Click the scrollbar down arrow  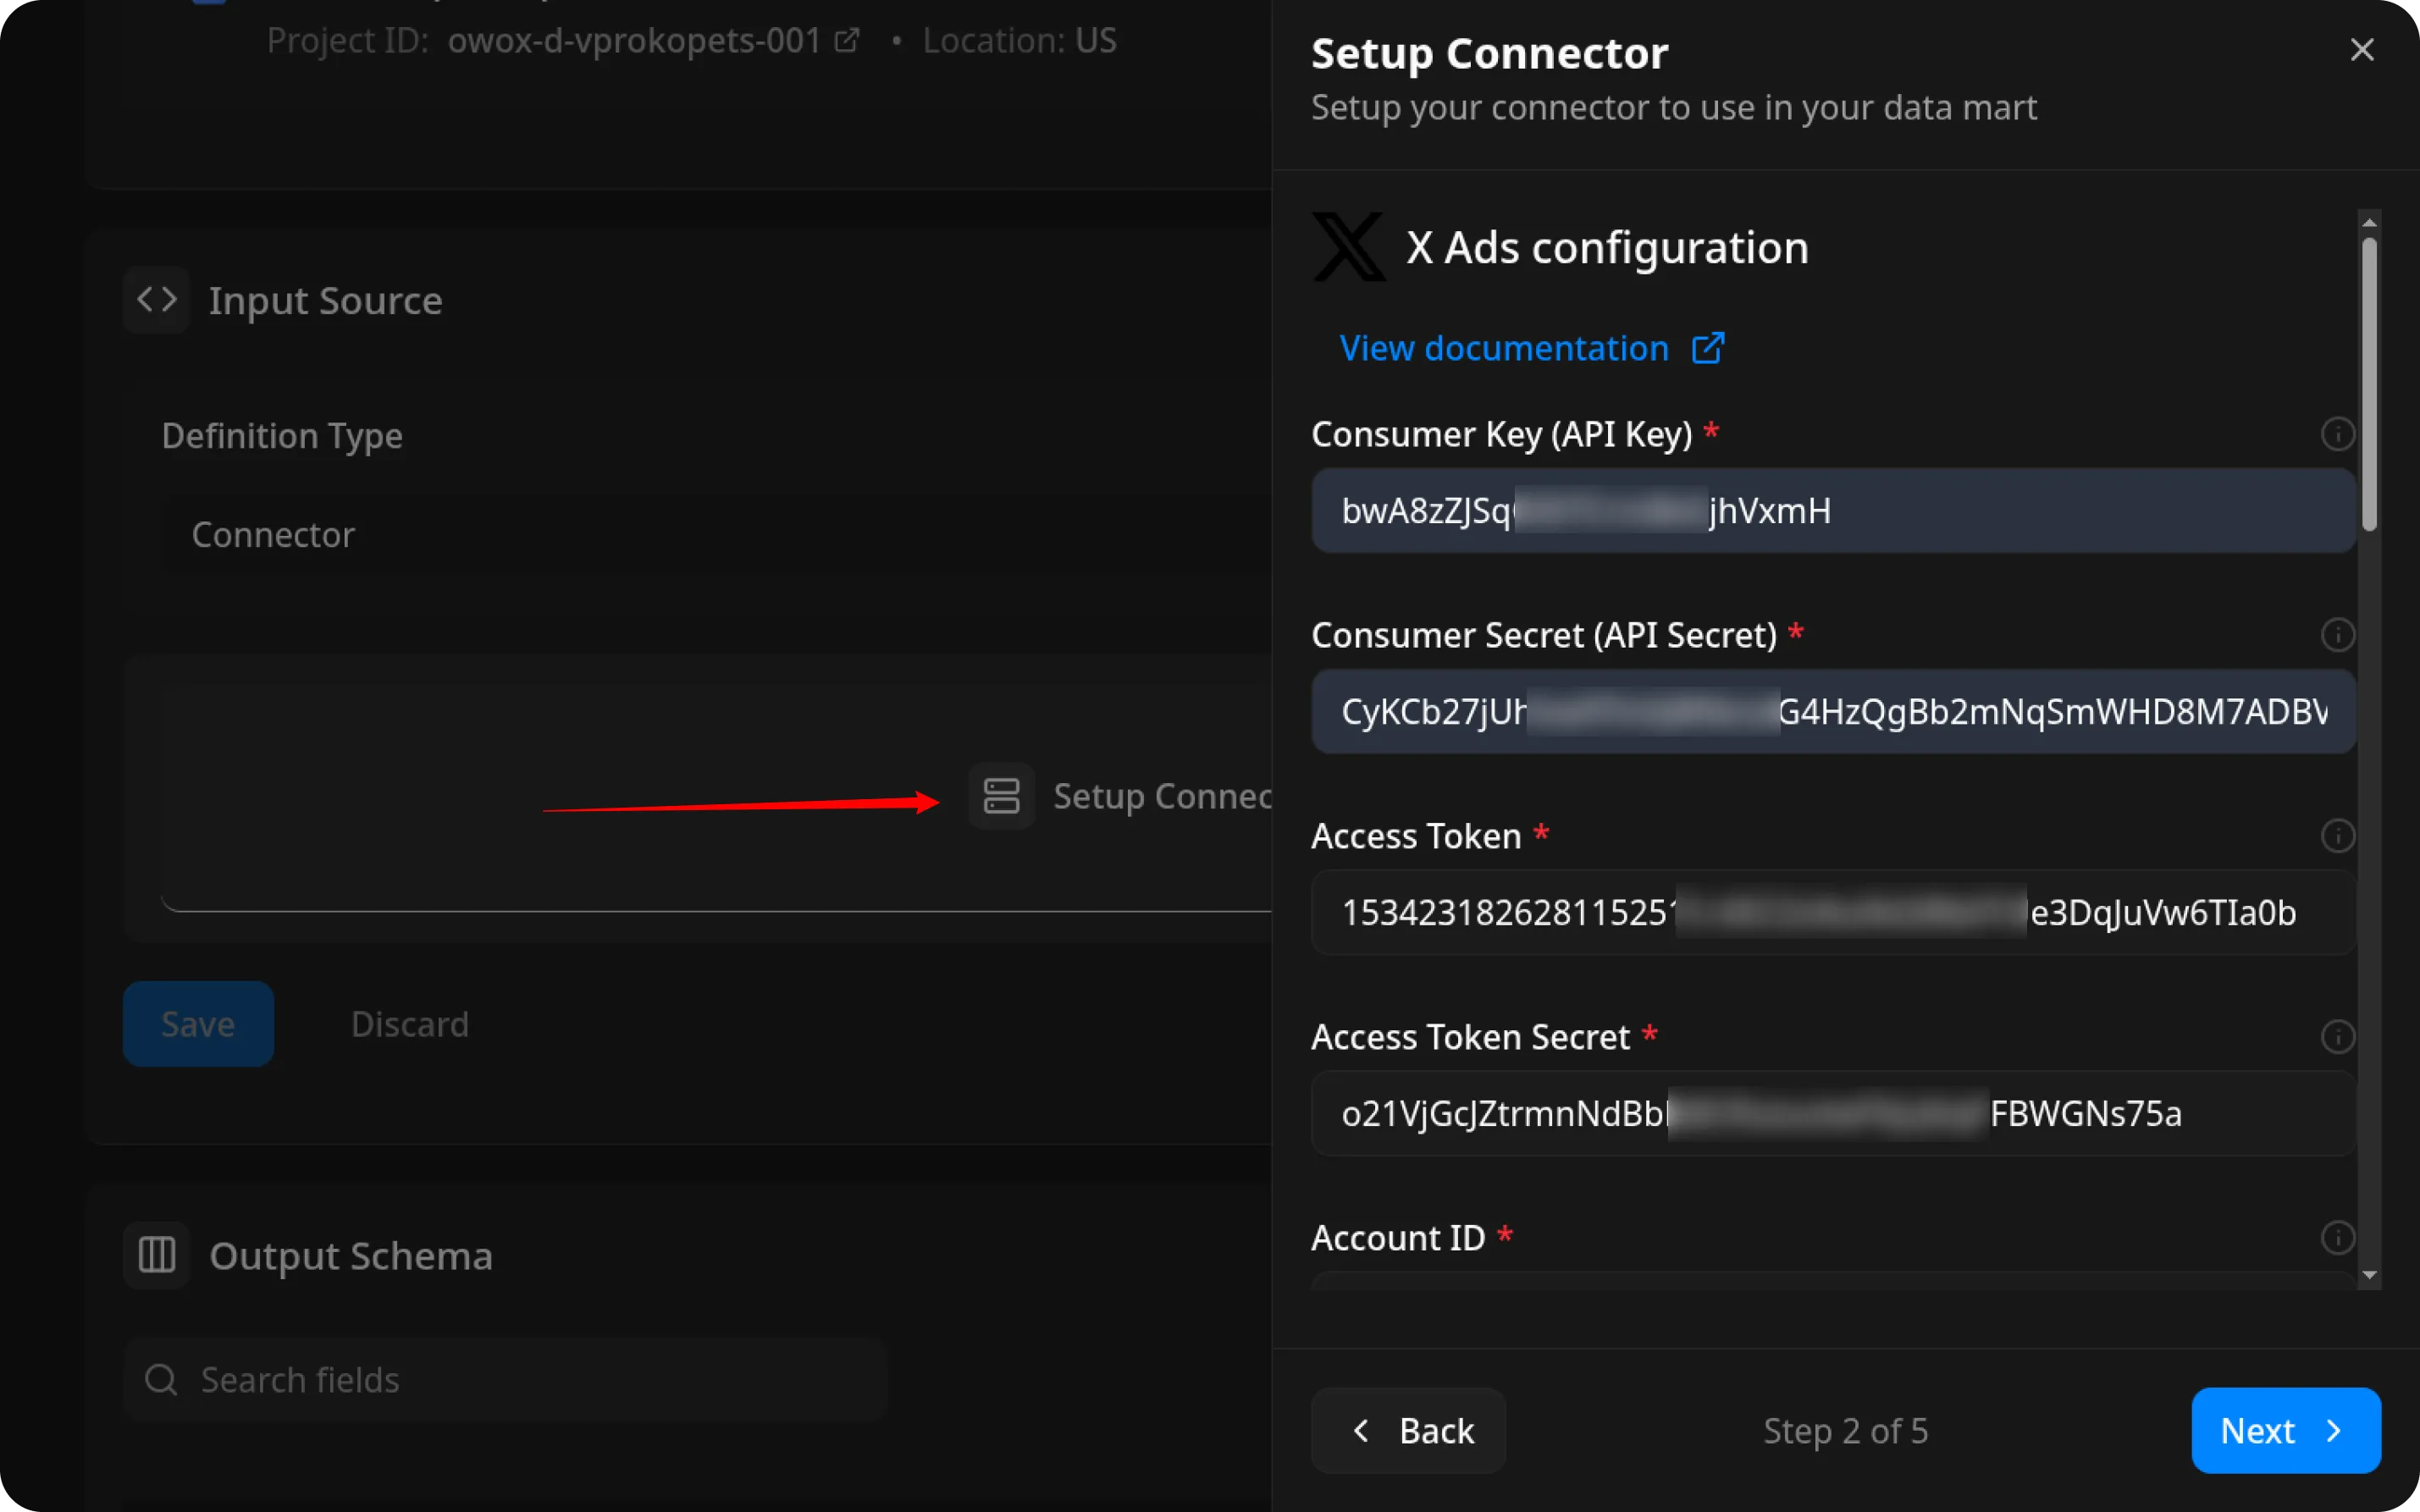[2369, 1276]
